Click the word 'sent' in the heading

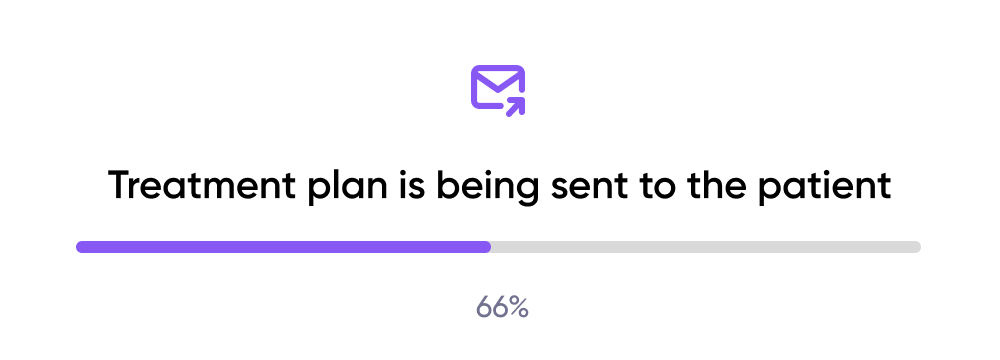coord(595,186)
